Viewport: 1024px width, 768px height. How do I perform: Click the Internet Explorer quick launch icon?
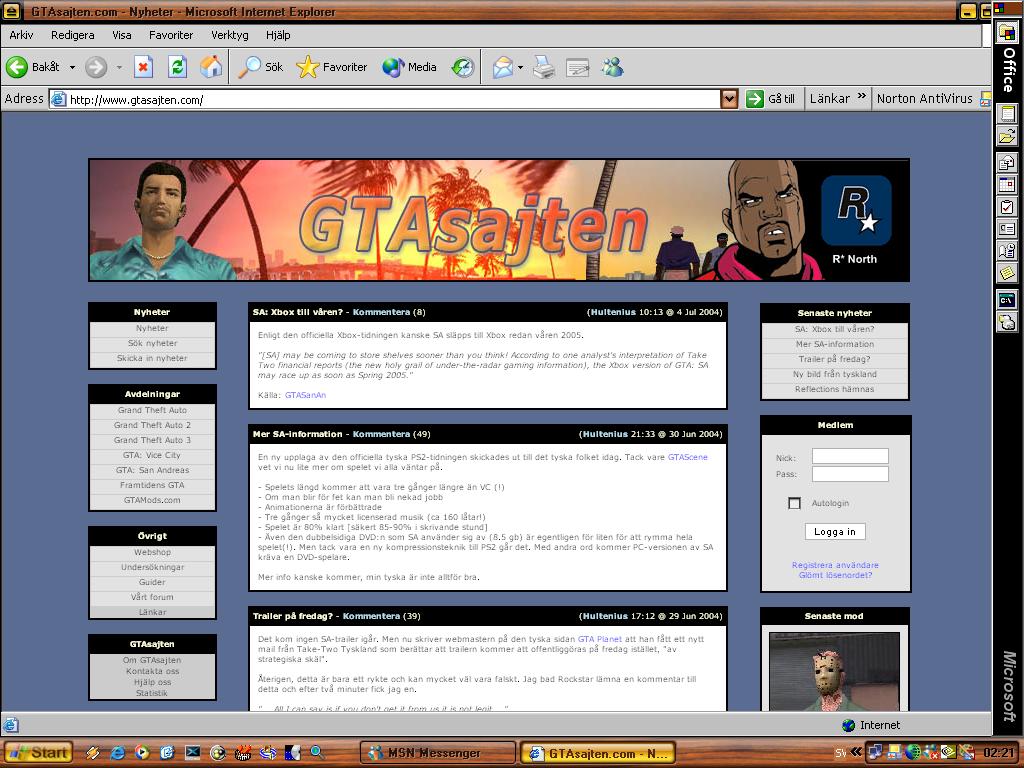point(118,753)
